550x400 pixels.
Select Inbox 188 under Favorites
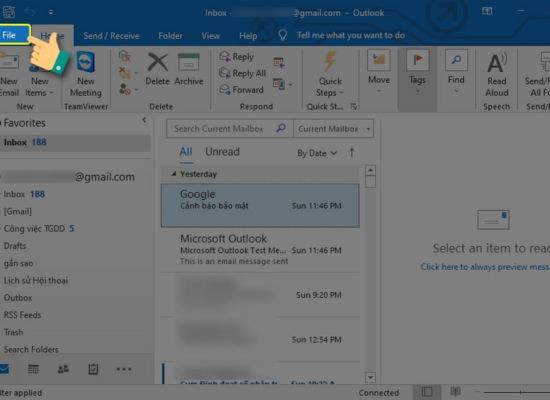(x=75, y=142)
